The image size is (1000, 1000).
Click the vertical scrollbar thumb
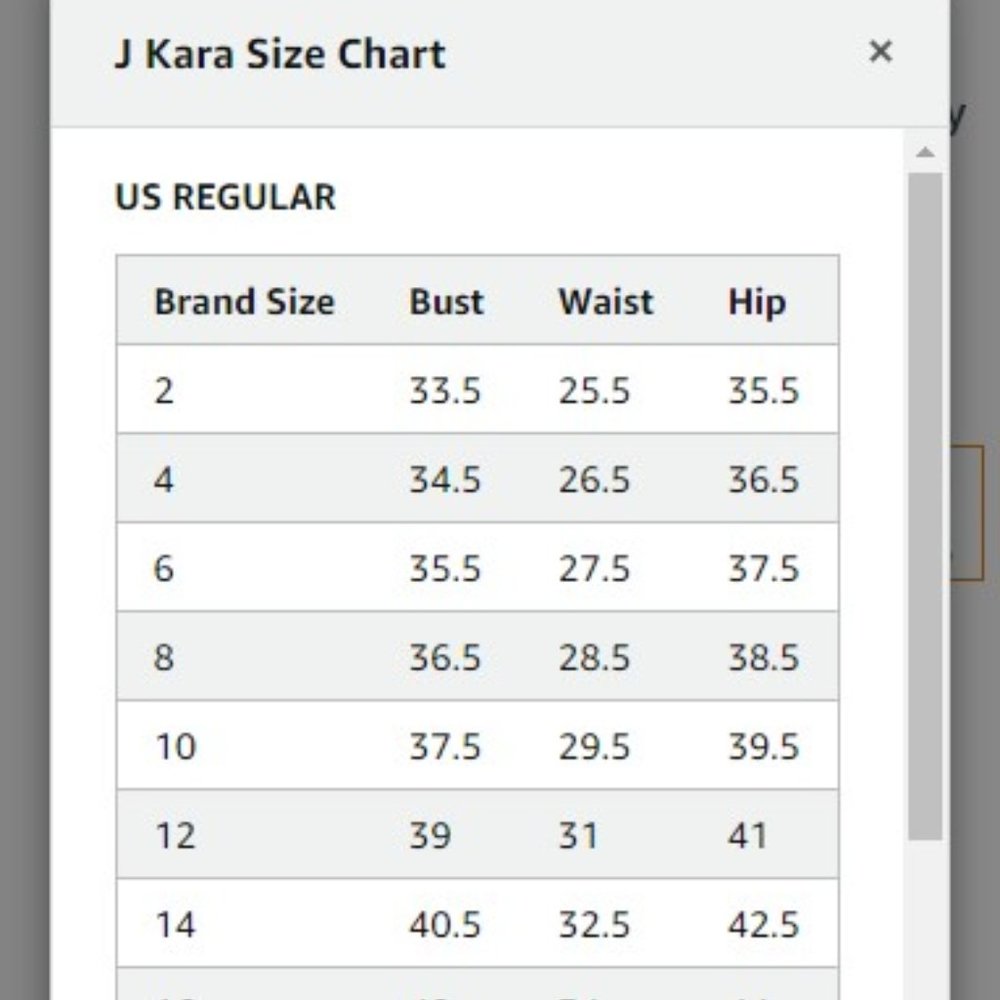pyautogui.click(x=925, y=506)
